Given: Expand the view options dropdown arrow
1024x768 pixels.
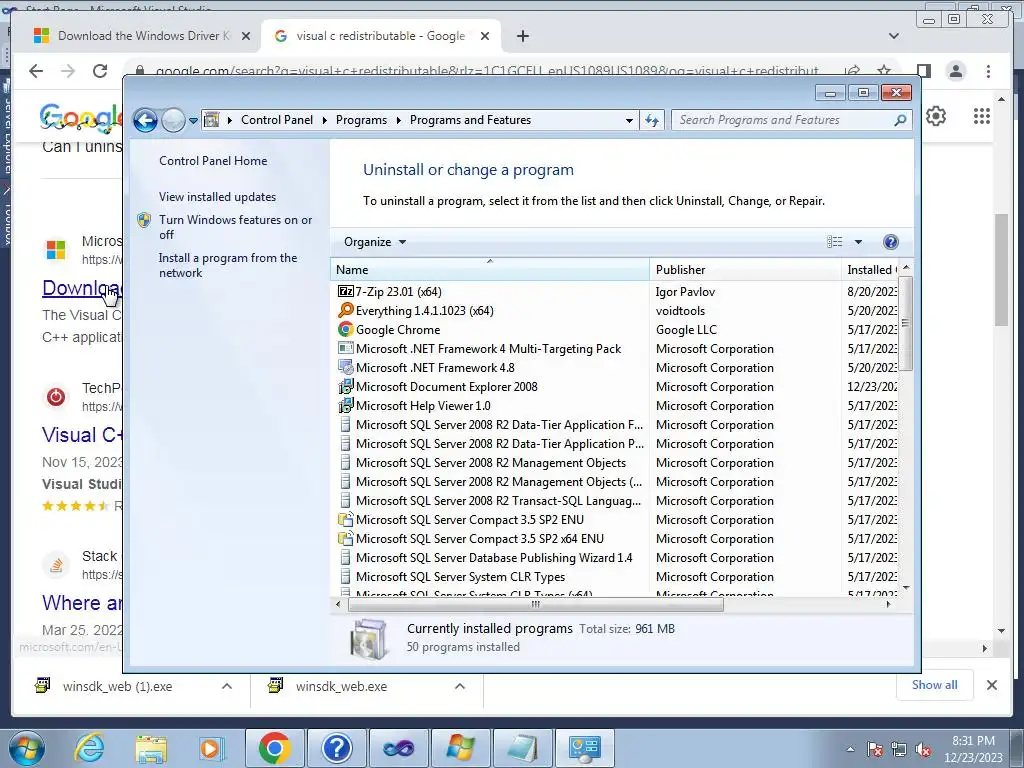Looking at the screenshot, I should pyautogui.click(x=858, y=242).
